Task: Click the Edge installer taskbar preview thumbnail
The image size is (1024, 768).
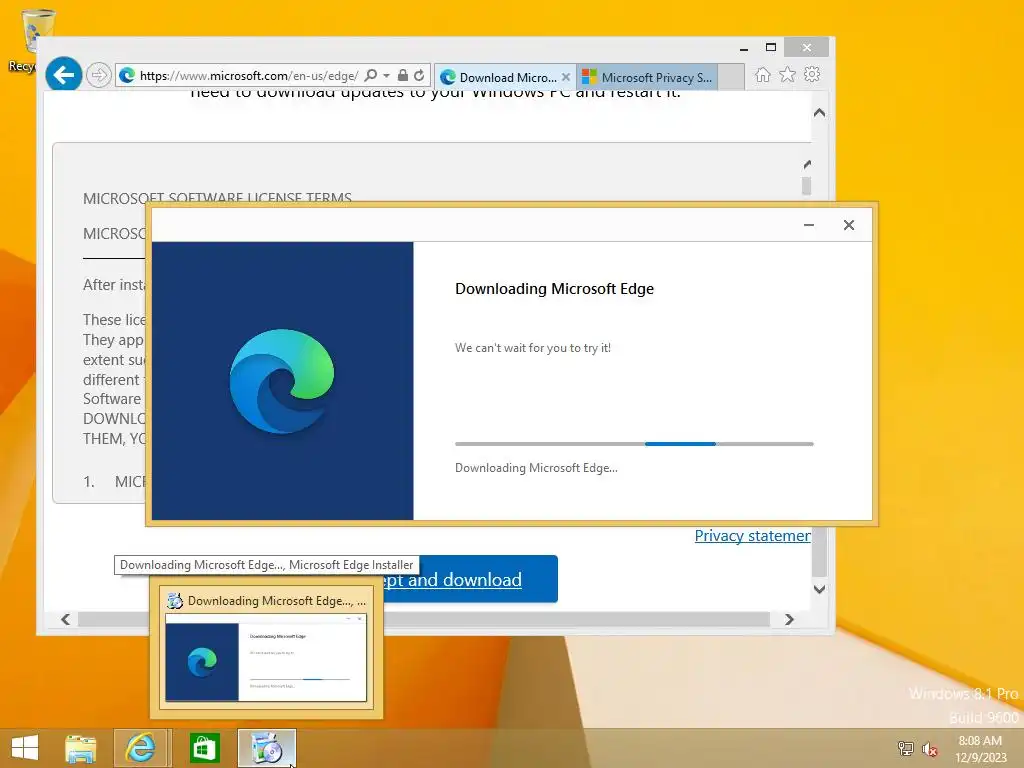Action: pyautogui.click(x=266, y=658)
